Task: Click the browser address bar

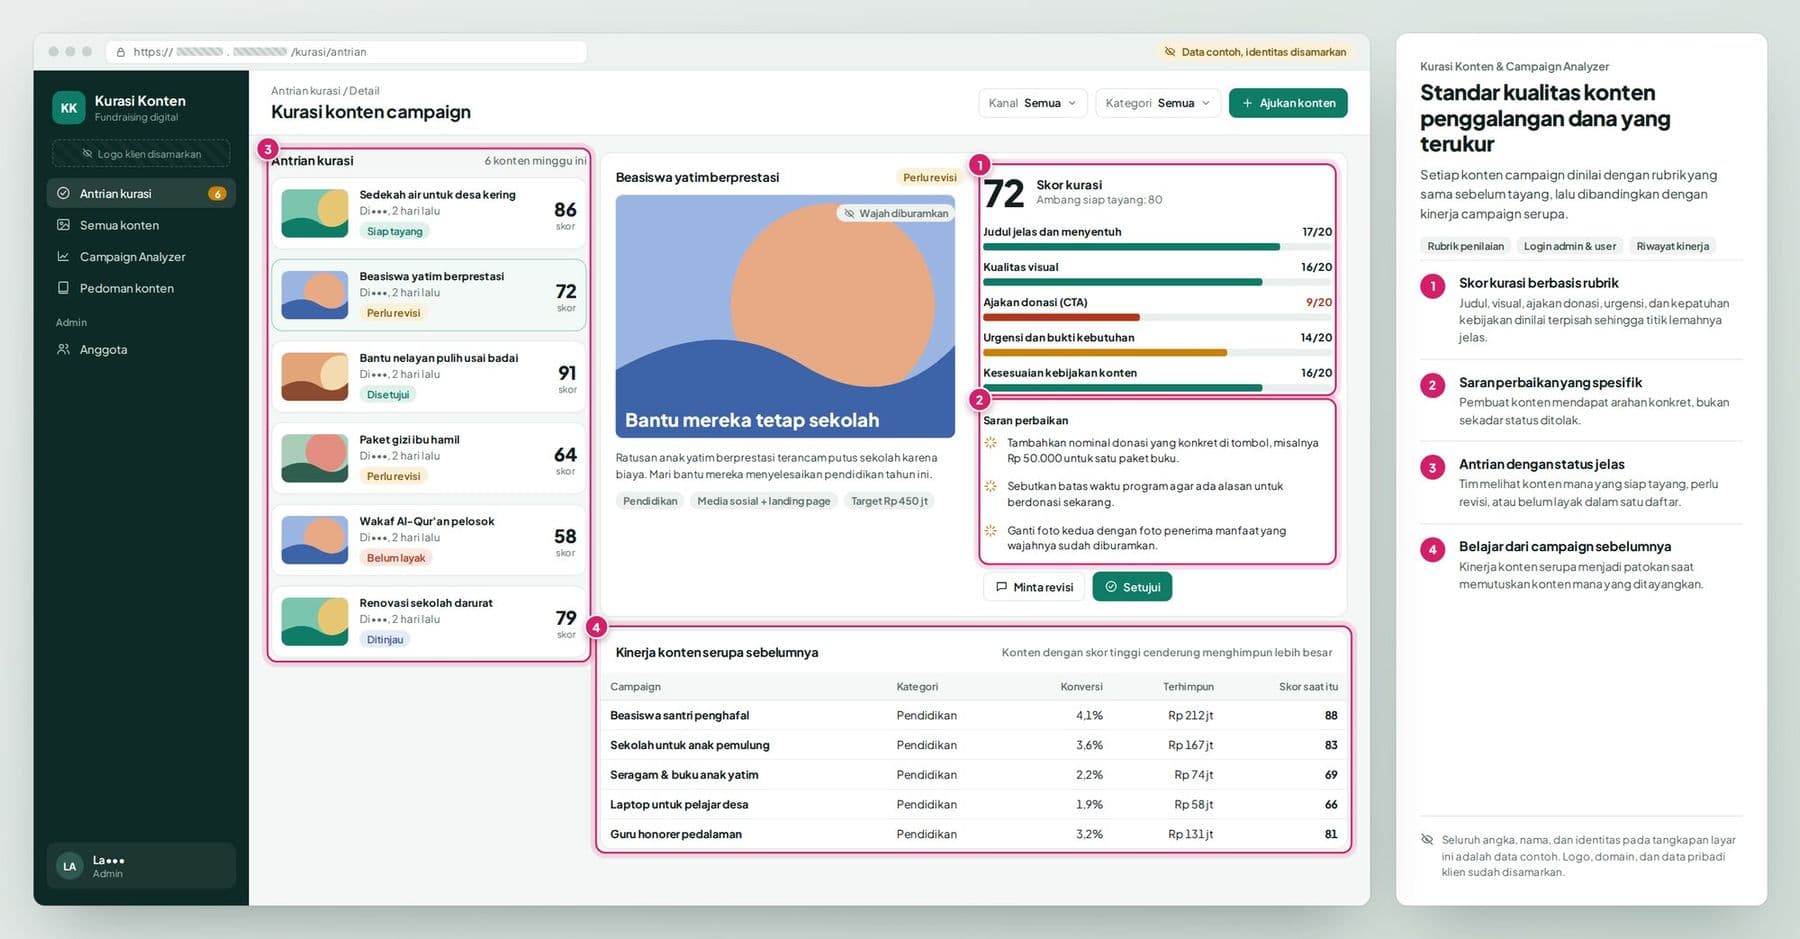Action: (x=346, y=52)
